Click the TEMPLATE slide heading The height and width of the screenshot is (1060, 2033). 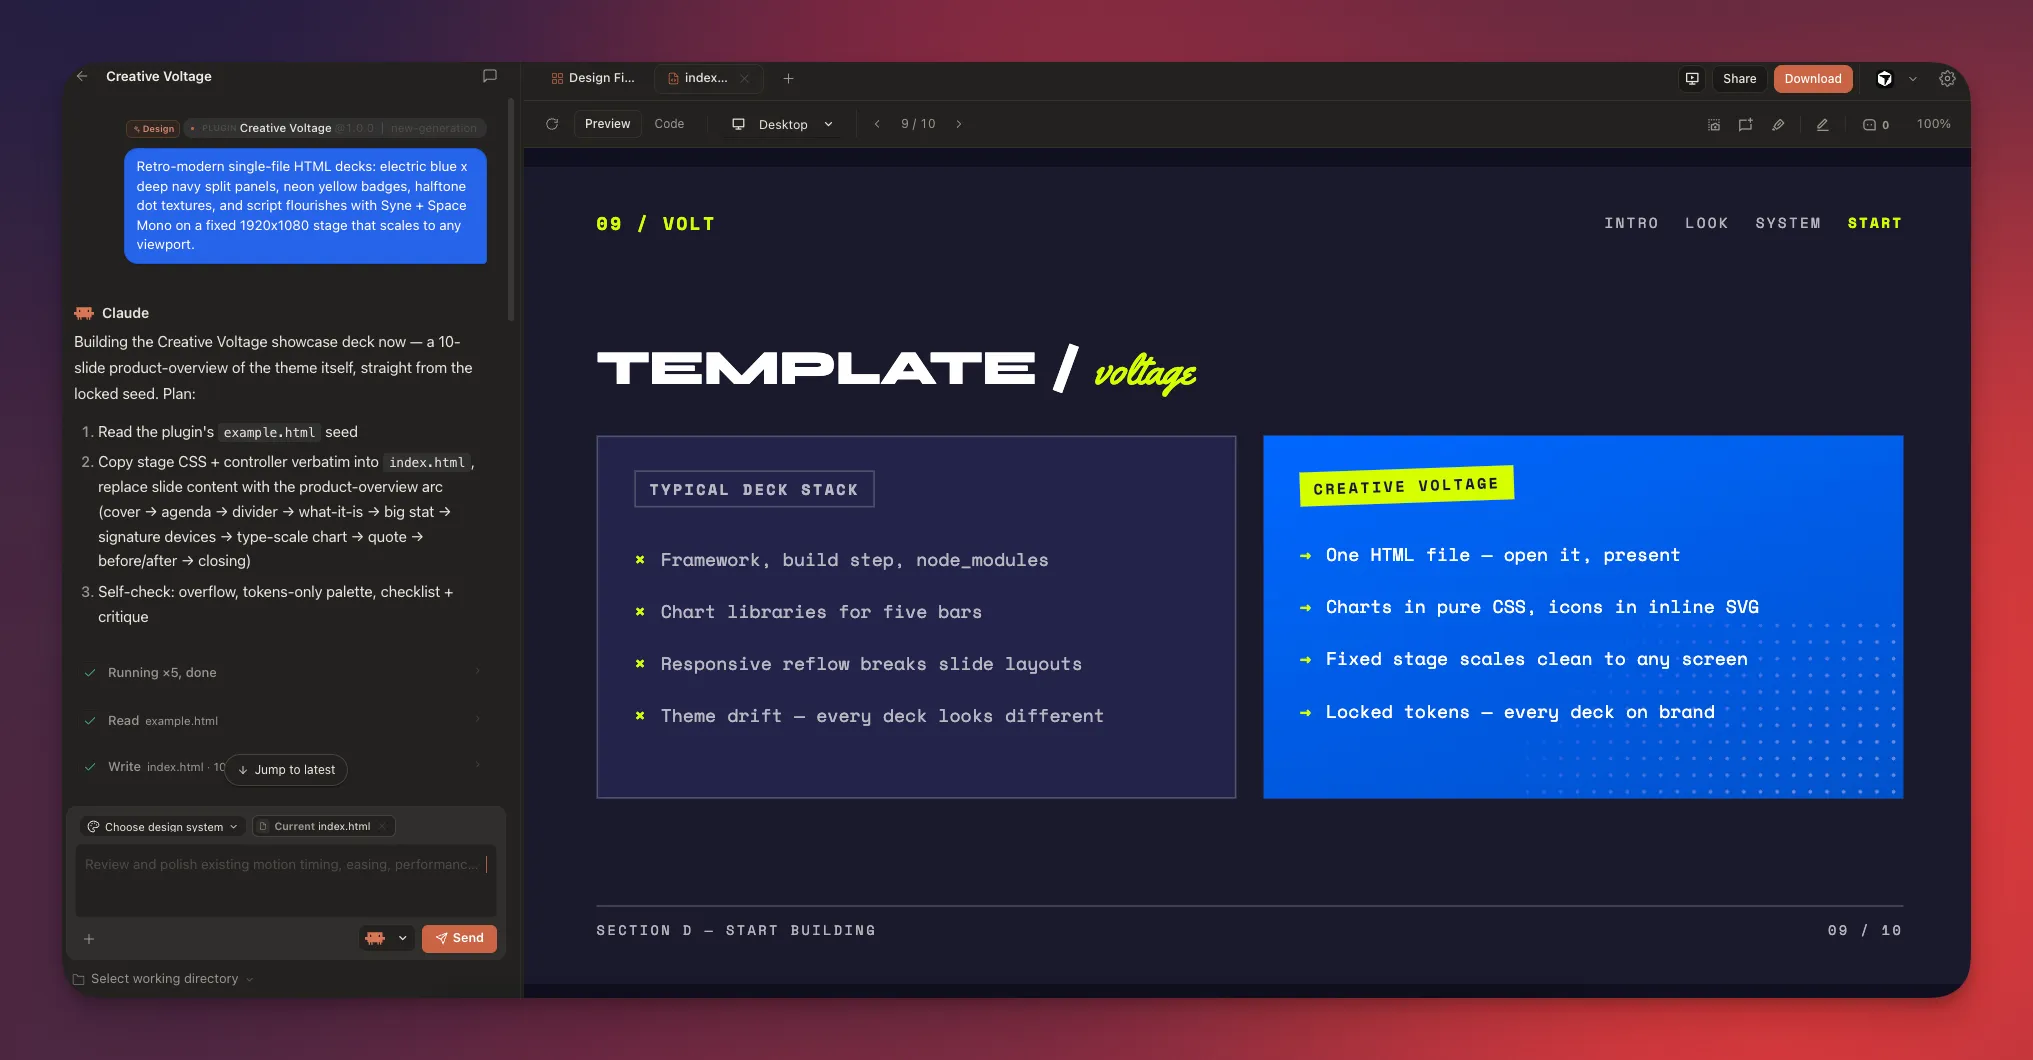click(x=816, y=368)
